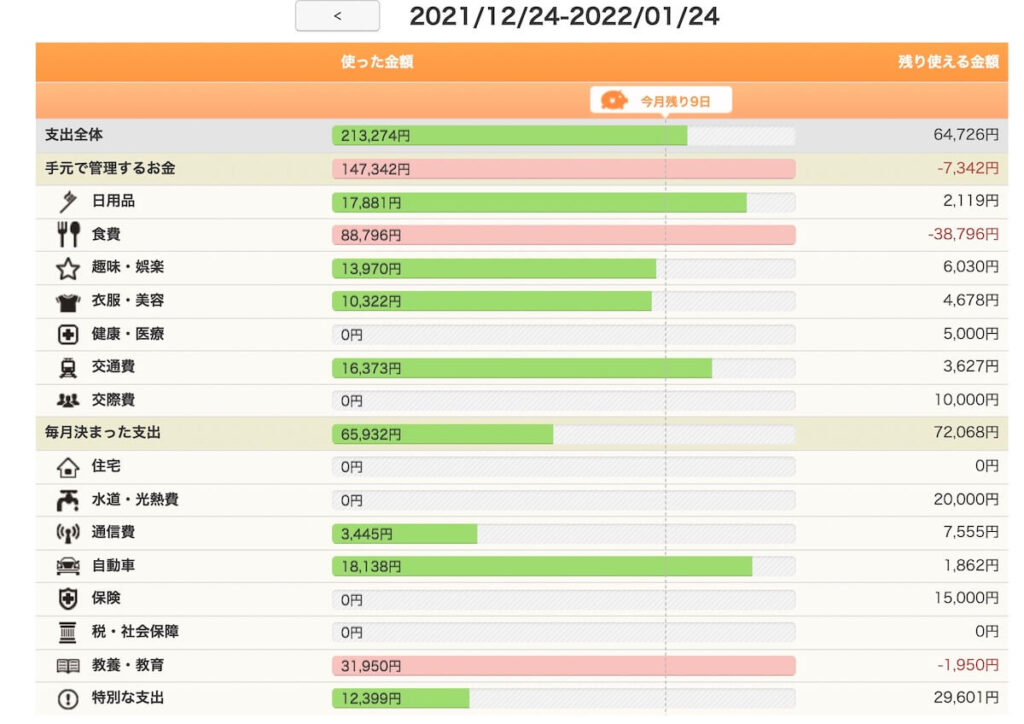Click the 通信費 antenna icon
This screenshot has height=724, width=1024.
click(x=68, y=533)
